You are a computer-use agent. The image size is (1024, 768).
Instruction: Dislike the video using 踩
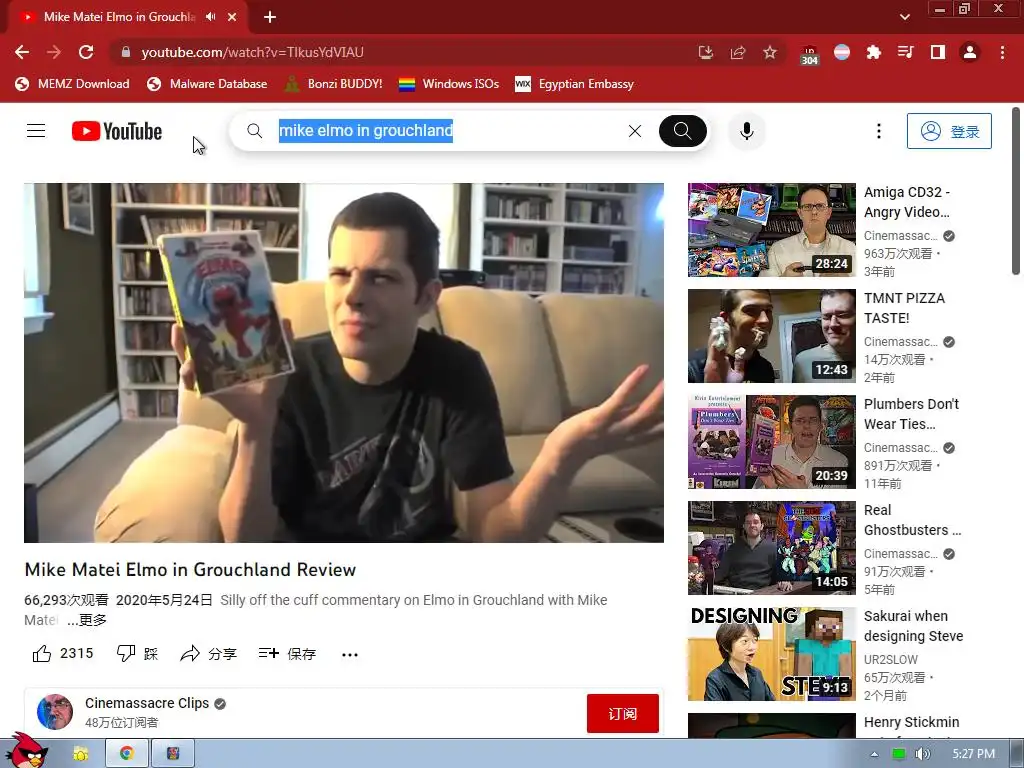pos(137,654)
